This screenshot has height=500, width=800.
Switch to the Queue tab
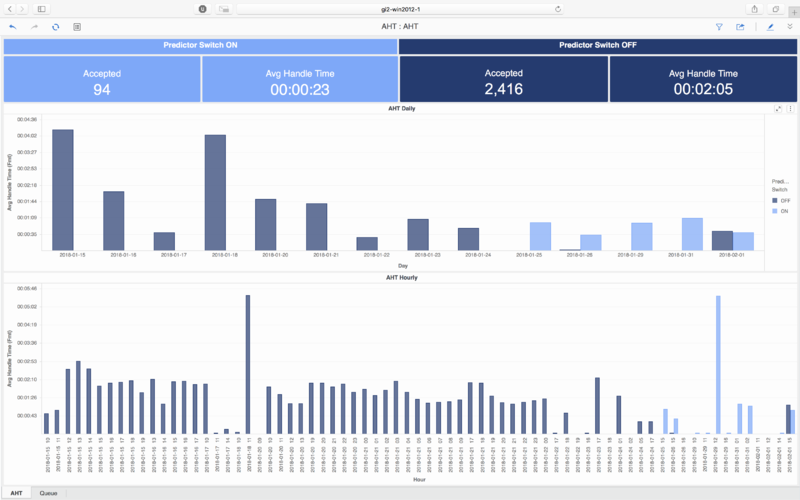coord(47,493)
